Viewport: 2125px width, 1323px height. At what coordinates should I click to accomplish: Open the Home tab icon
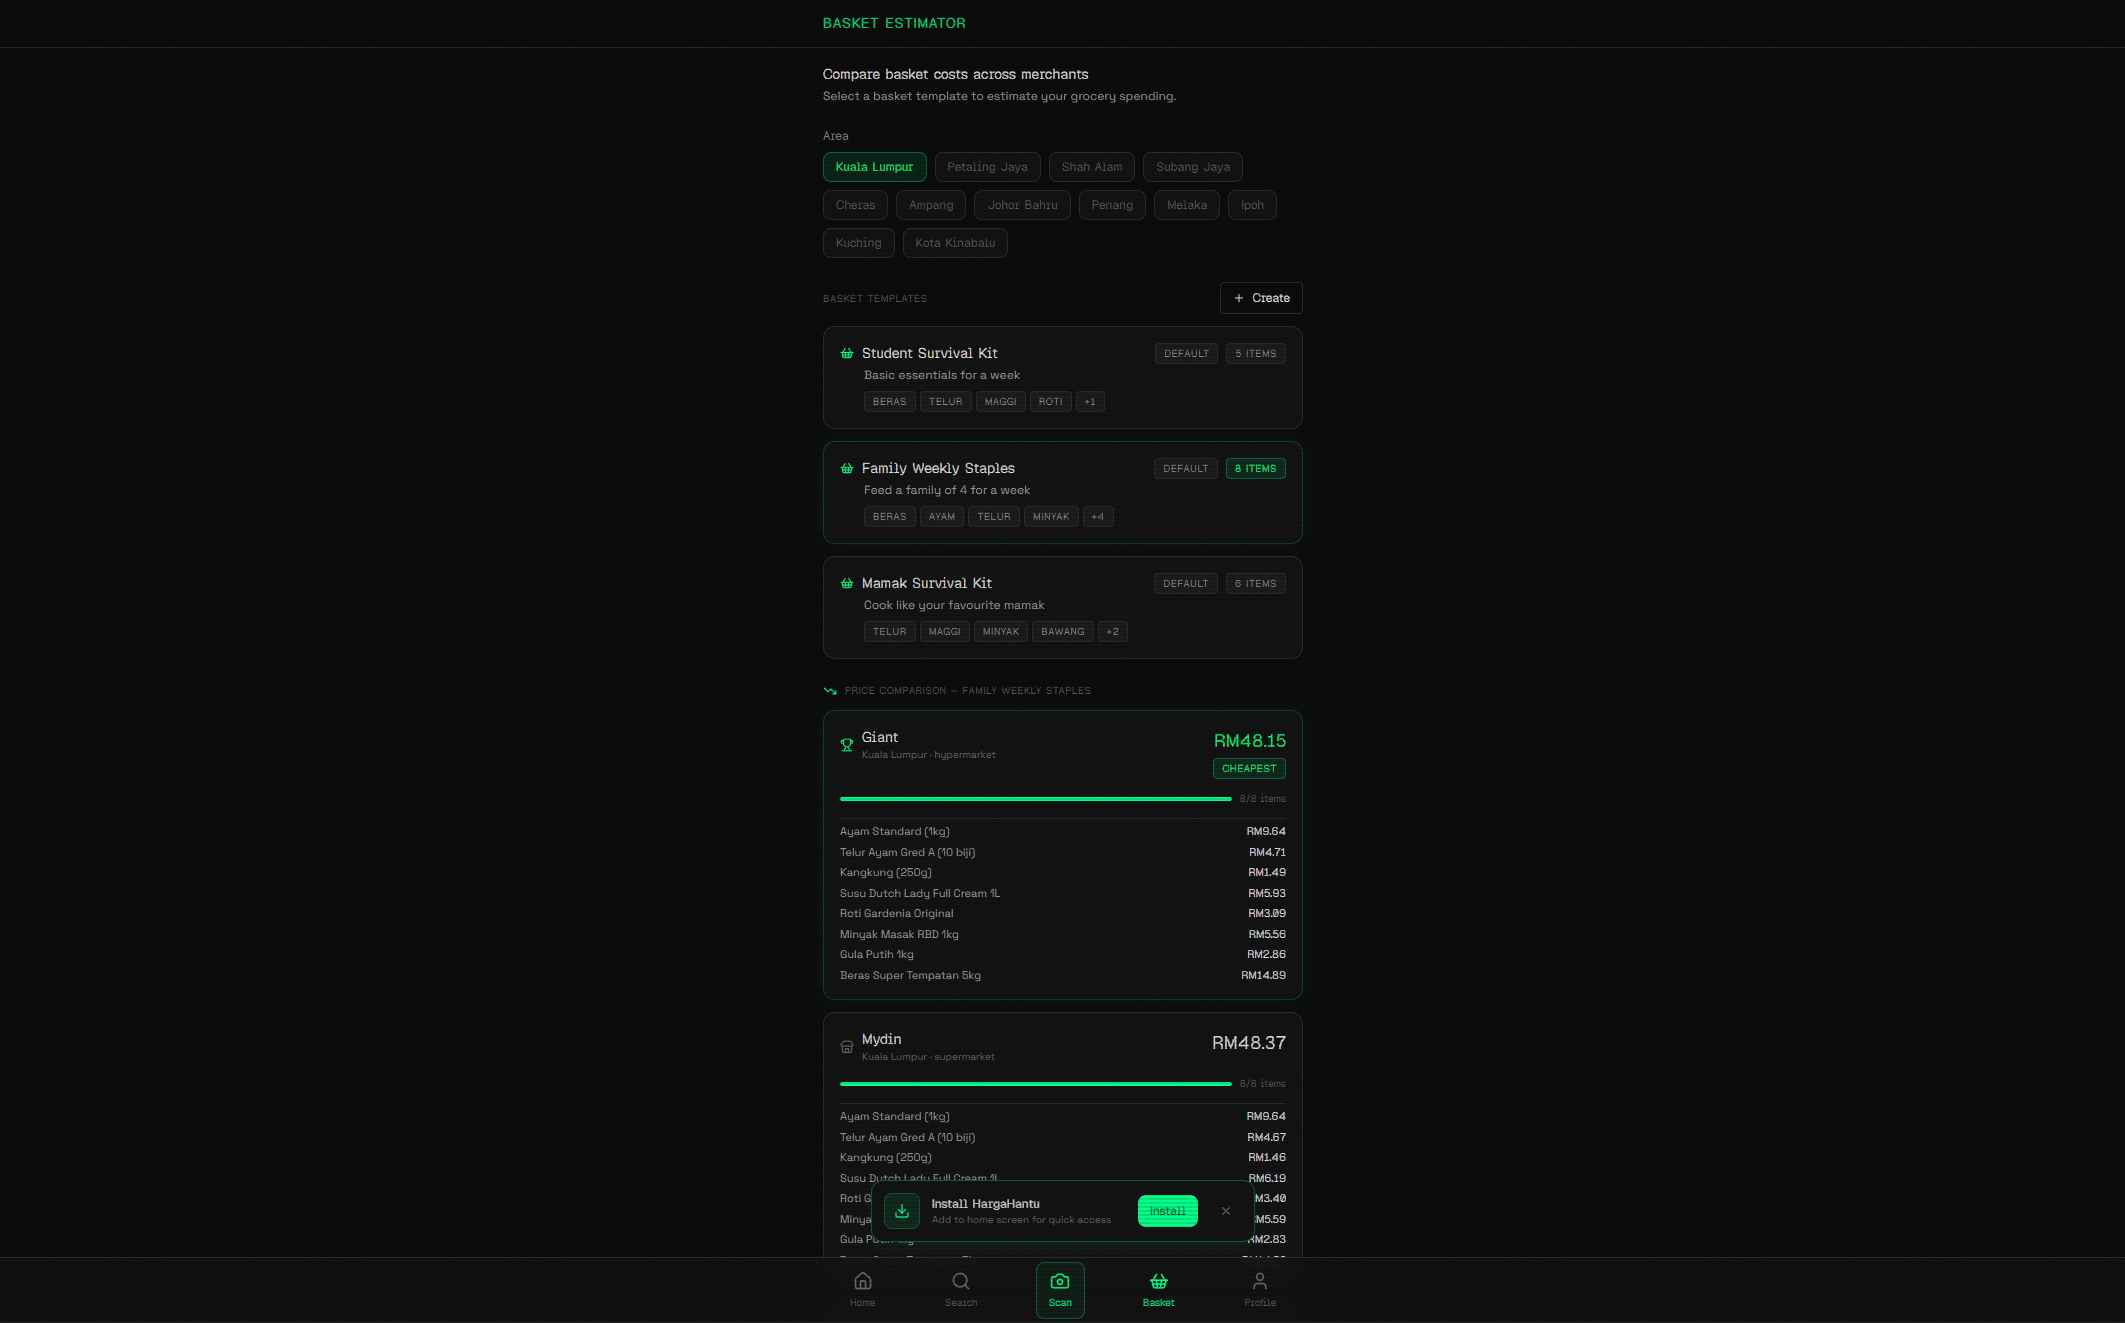862,1281
